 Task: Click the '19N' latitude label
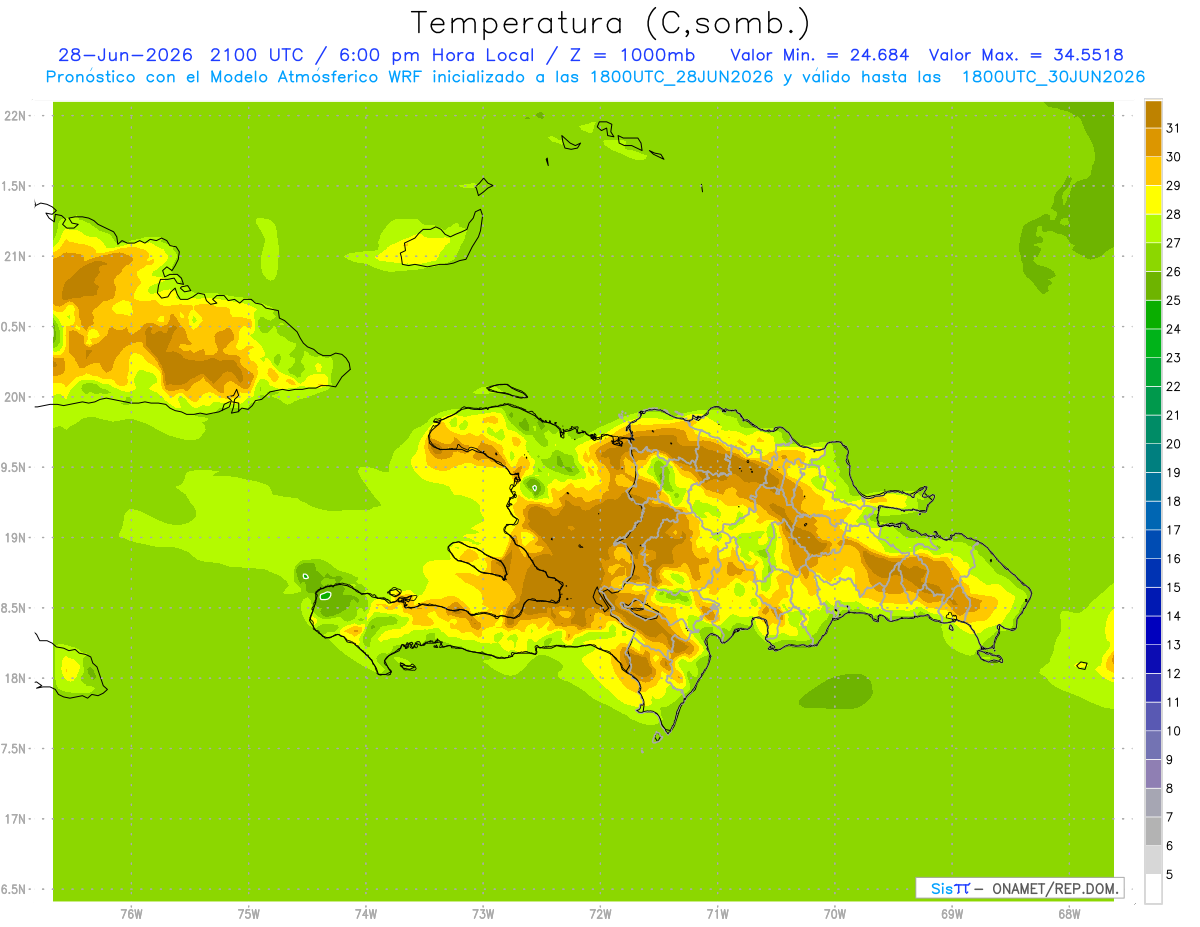(15, 538)
